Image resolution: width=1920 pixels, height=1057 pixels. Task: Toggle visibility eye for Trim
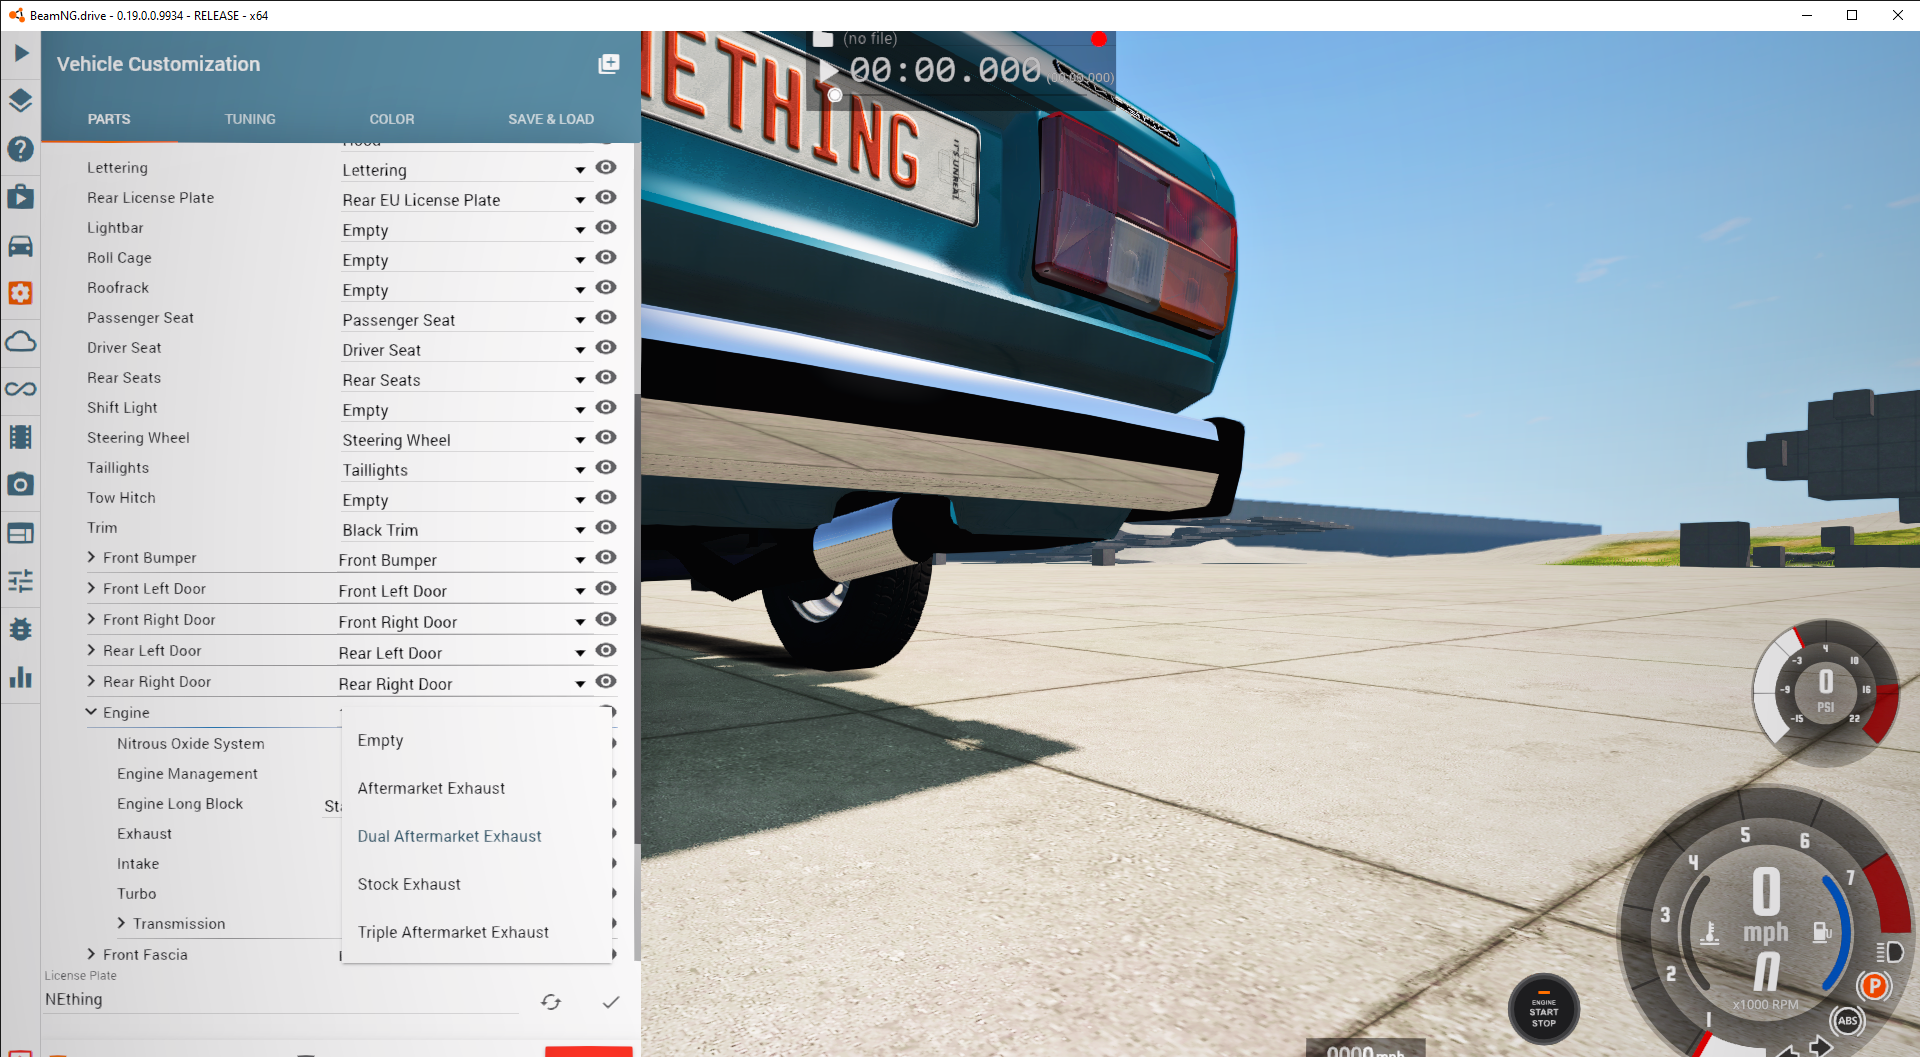pos(606,528)
